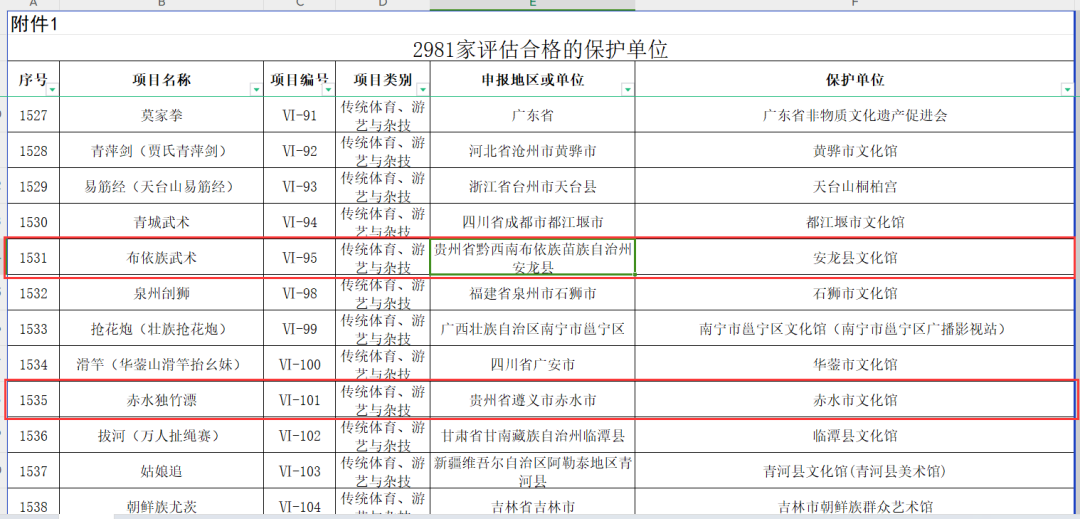Select the 安龙县文化馆 cell

[854, 258]
